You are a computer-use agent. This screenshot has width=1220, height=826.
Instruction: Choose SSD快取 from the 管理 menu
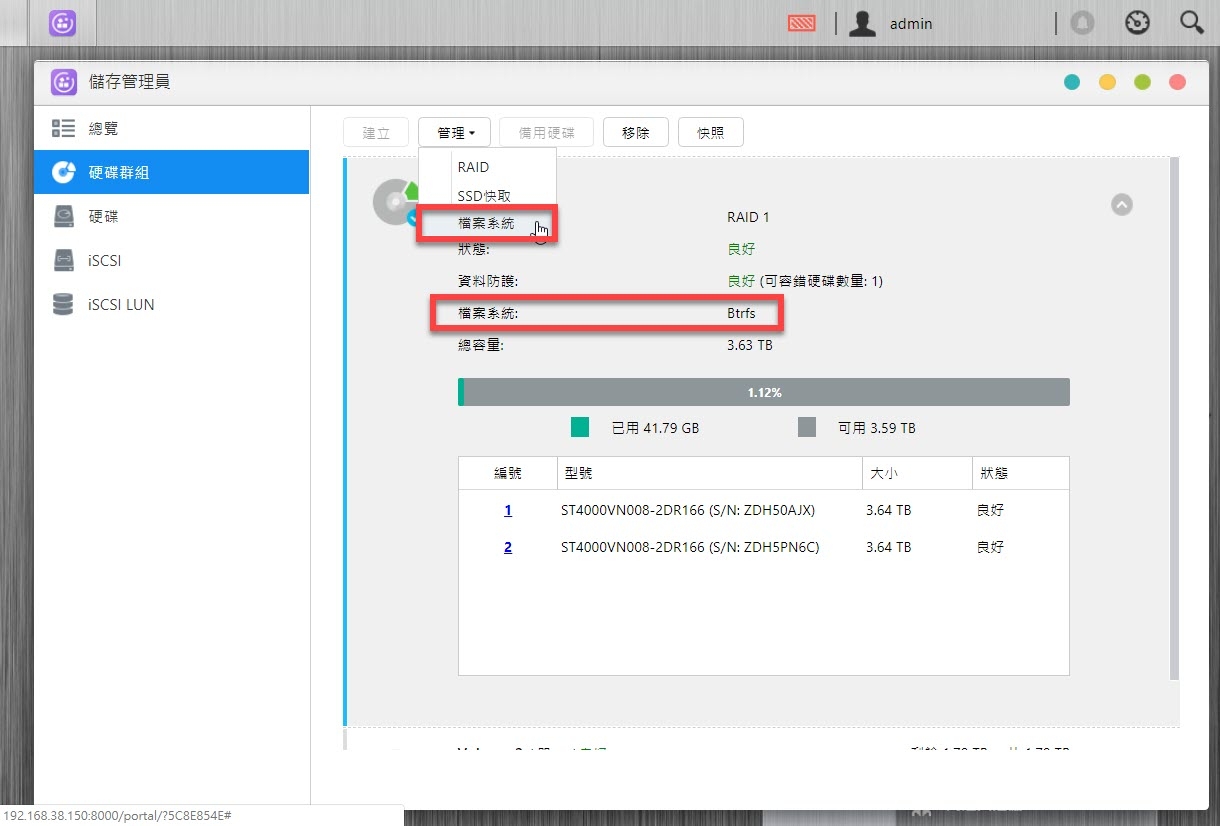pyautogui.click(x=487, y=196)
